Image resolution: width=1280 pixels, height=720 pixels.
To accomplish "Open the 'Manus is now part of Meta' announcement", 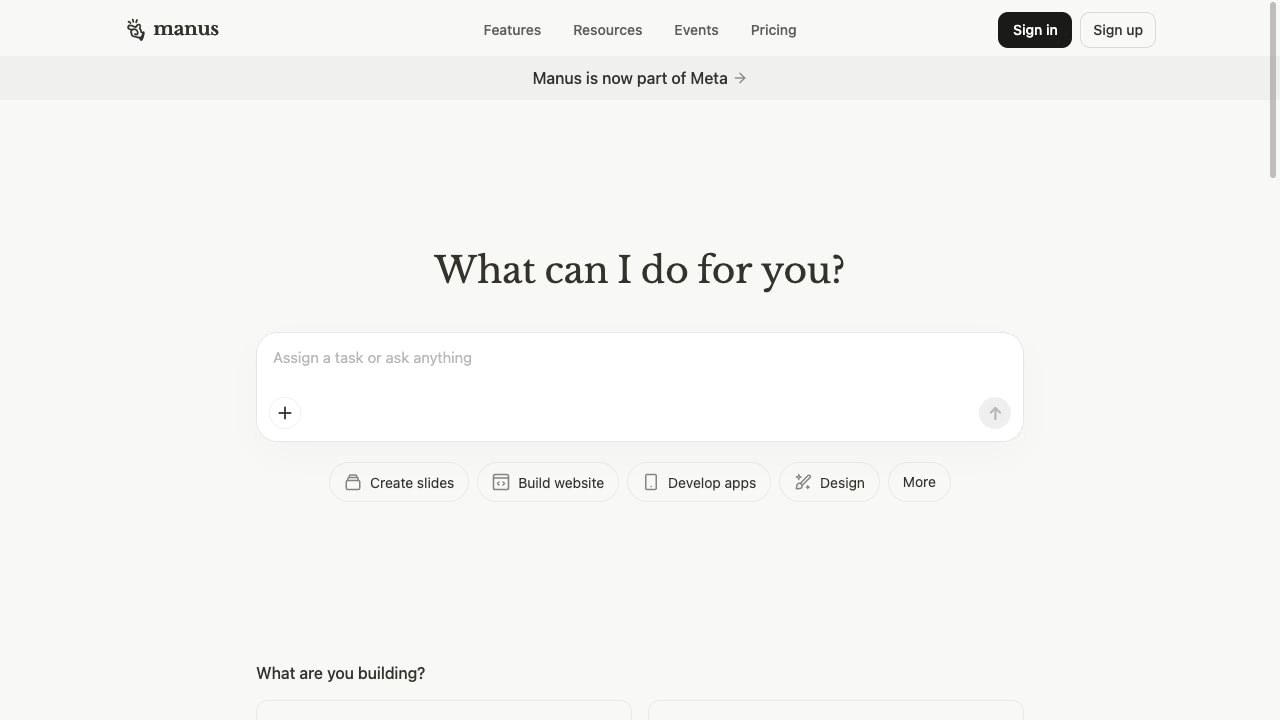I will pyautogui.click(x=630, y=78).
